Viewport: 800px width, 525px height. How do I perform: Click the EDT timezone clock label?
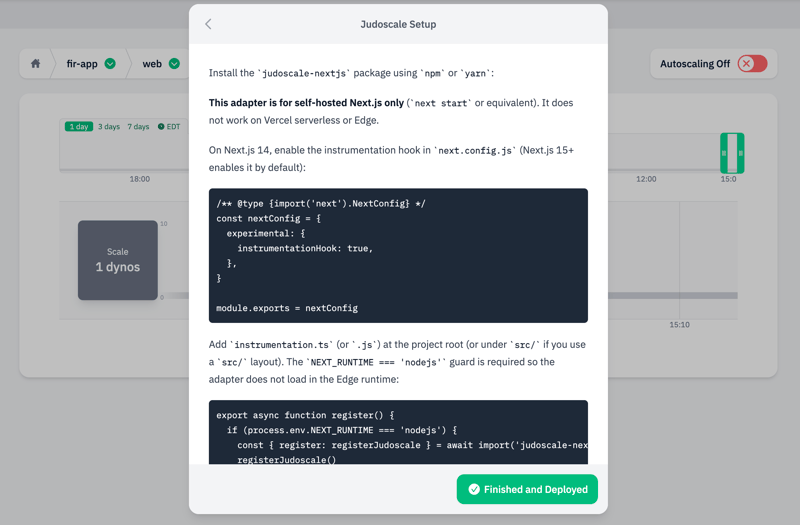click(x=169, y=127)
